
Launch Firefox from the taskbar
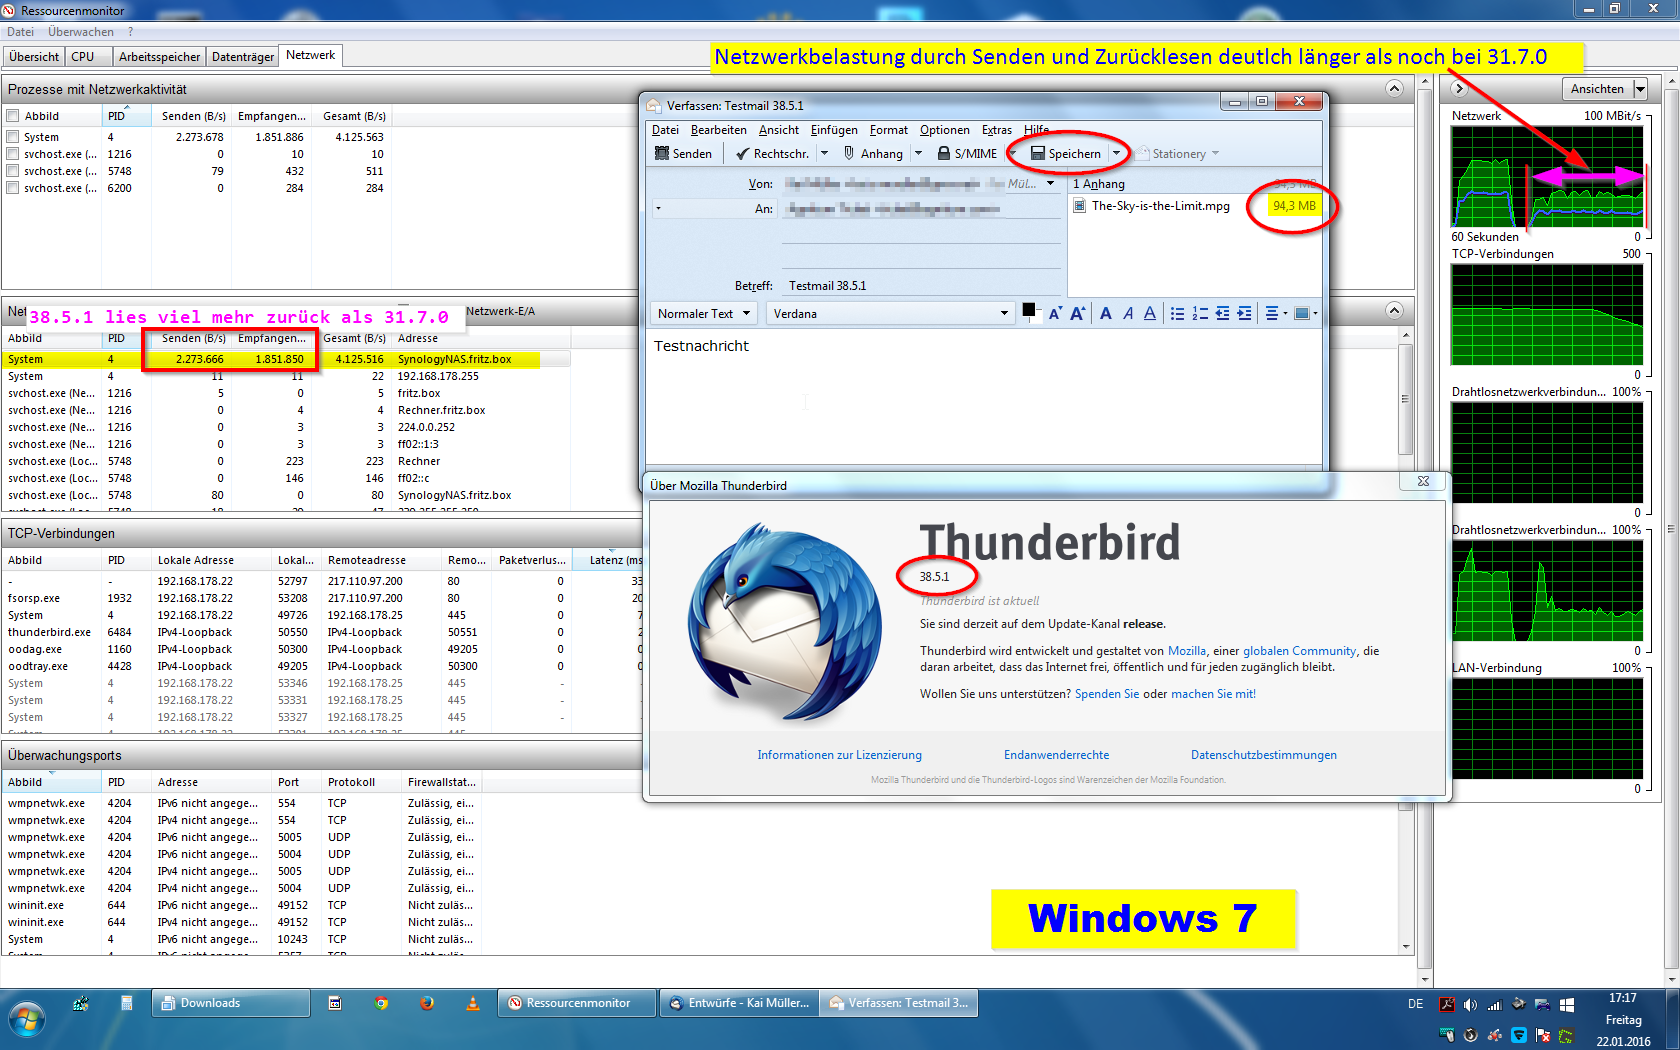pyautogui.click(x=427, y=1003)
